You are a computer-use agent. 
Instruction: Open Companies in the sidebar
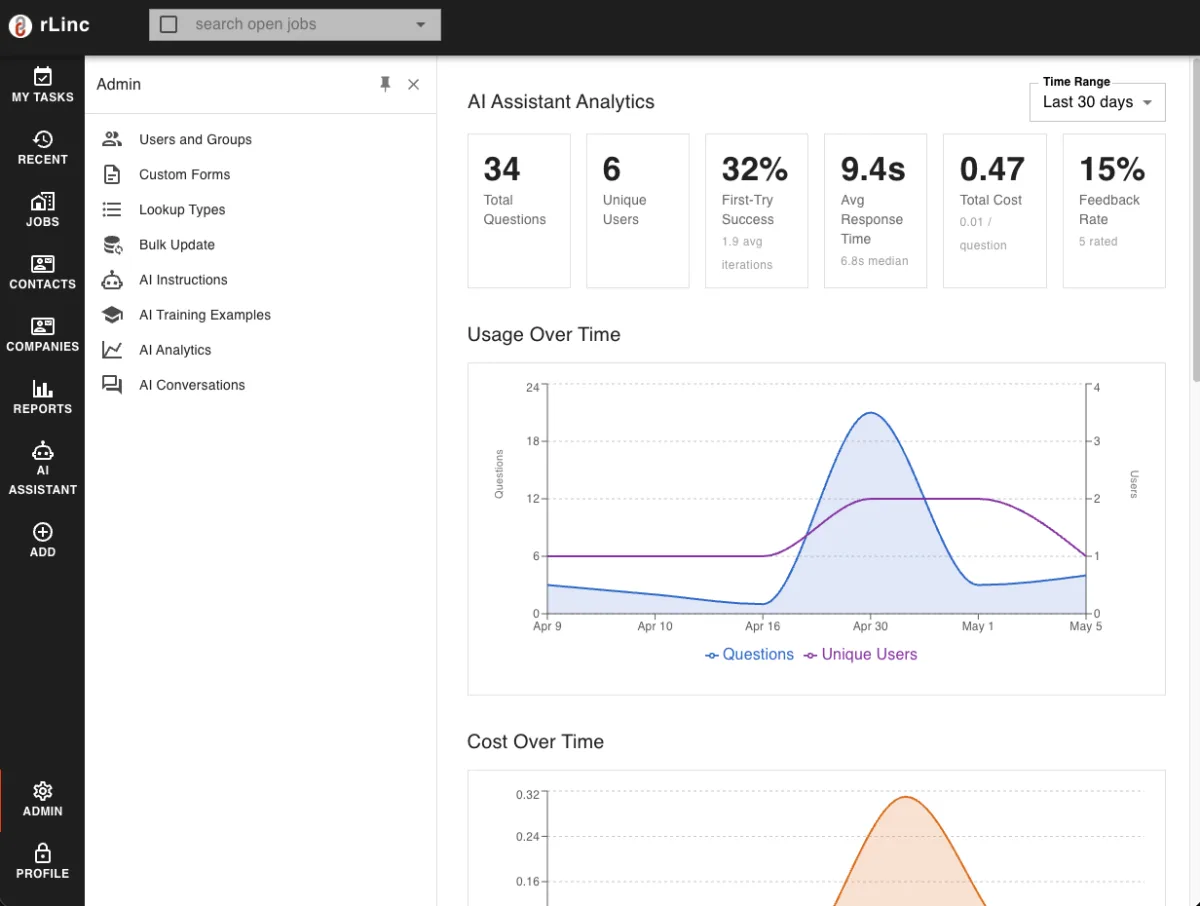(42, 335)
